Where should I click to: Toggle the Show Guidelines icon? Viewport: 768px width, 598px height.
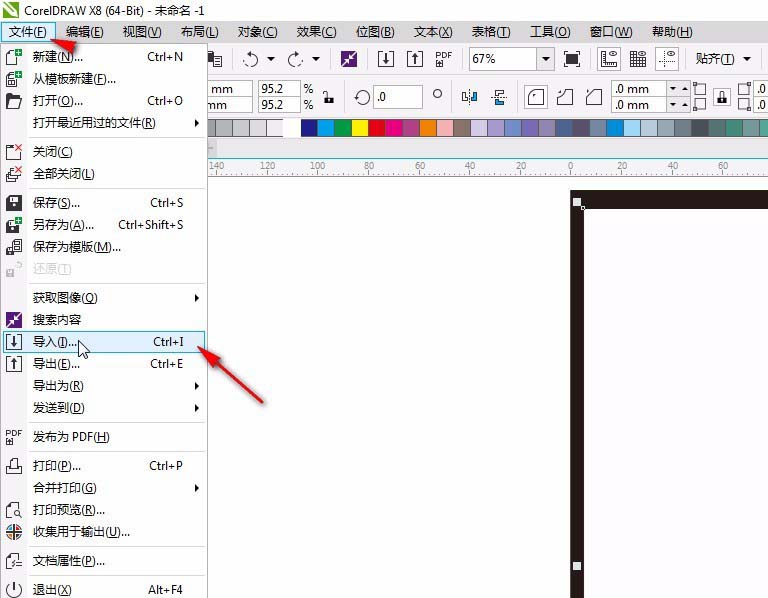click(667, 59)
